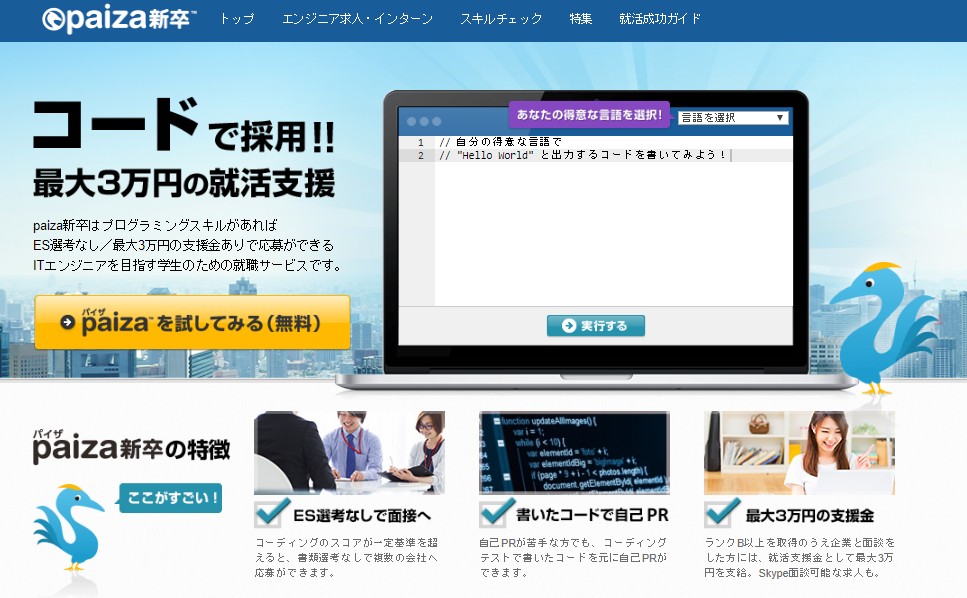The width and height of the screenshot is (967, 598).
Task: Click the paiza新卒 logo in header
Action: point(118,19)
